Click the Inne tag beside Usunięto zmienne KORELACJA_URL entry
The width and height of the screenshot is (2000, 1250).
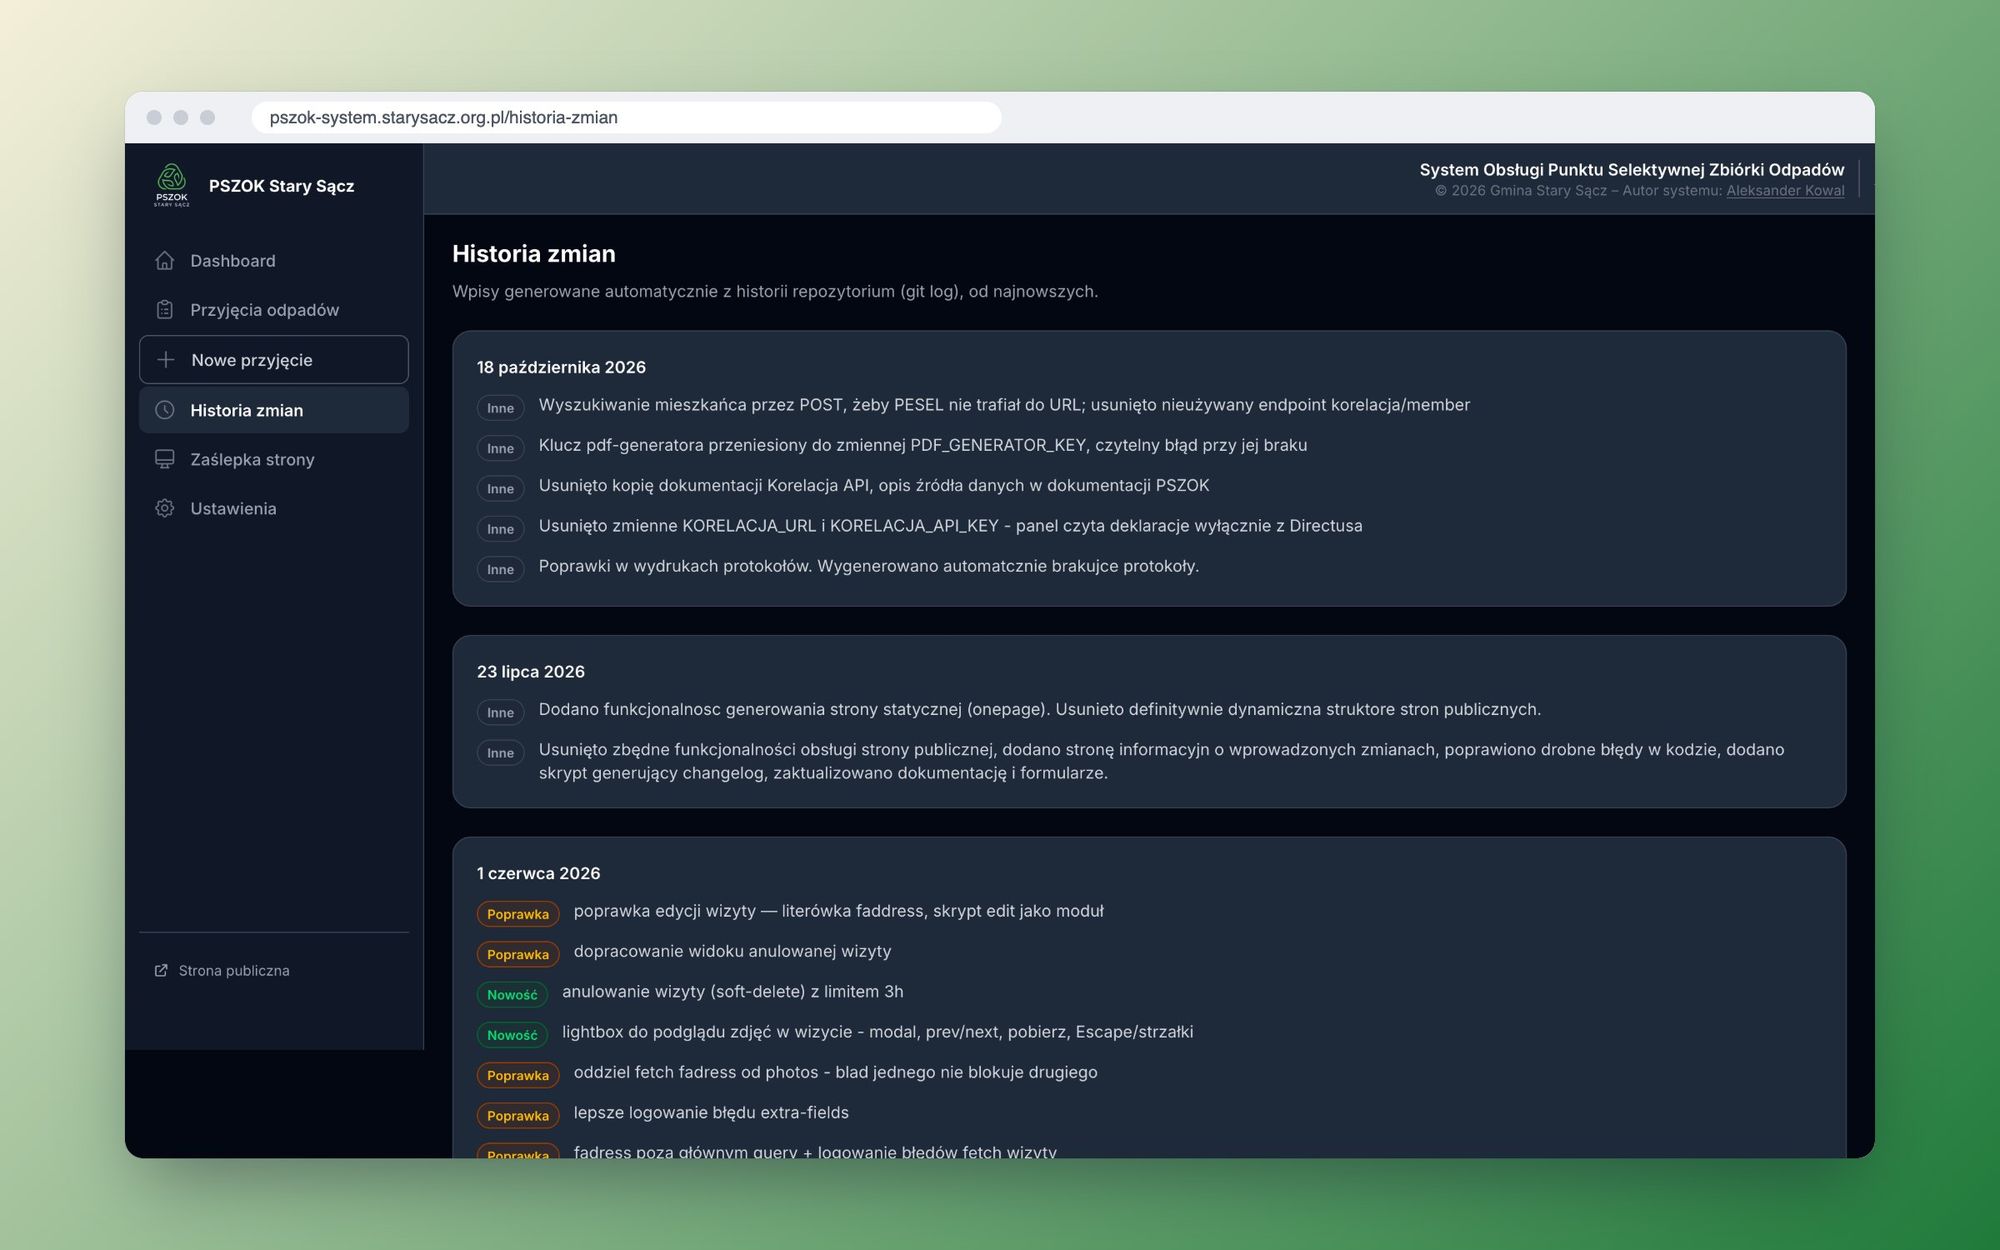tap(500, 529)
